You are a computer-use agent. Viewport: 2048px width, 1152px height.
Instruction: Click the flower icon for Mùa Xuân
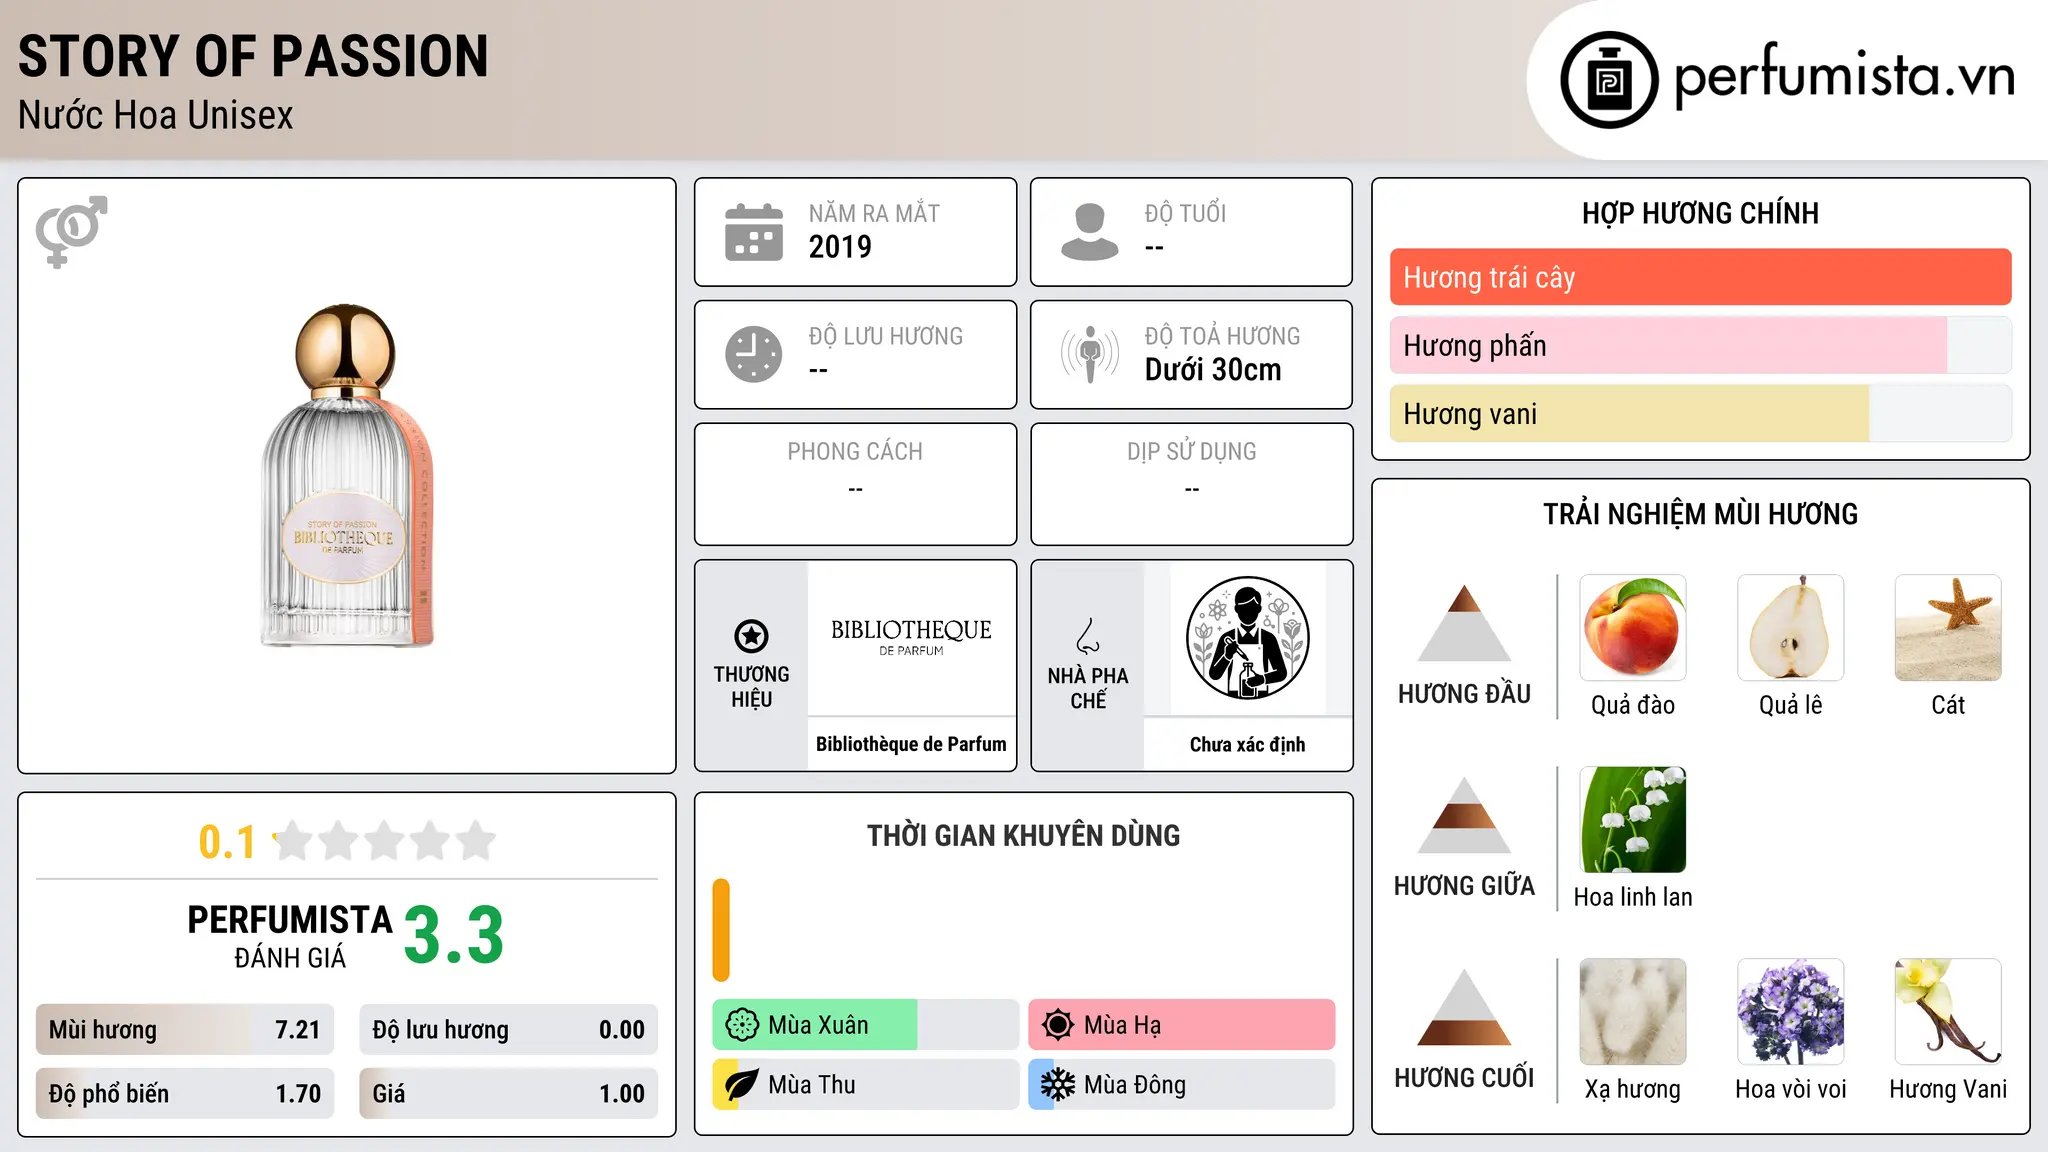pos(742,1025)
